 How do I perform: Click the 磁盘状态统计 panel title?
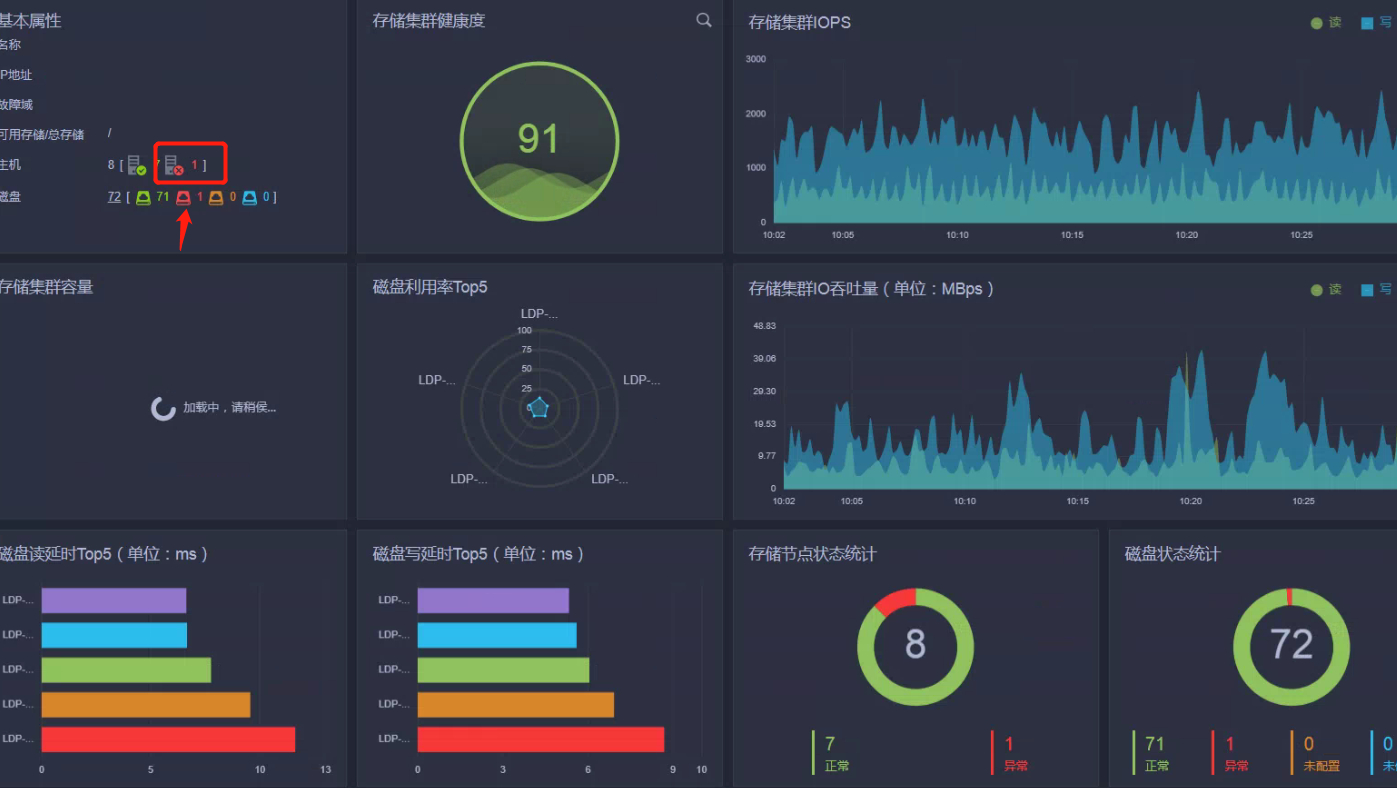point(1173,554)
